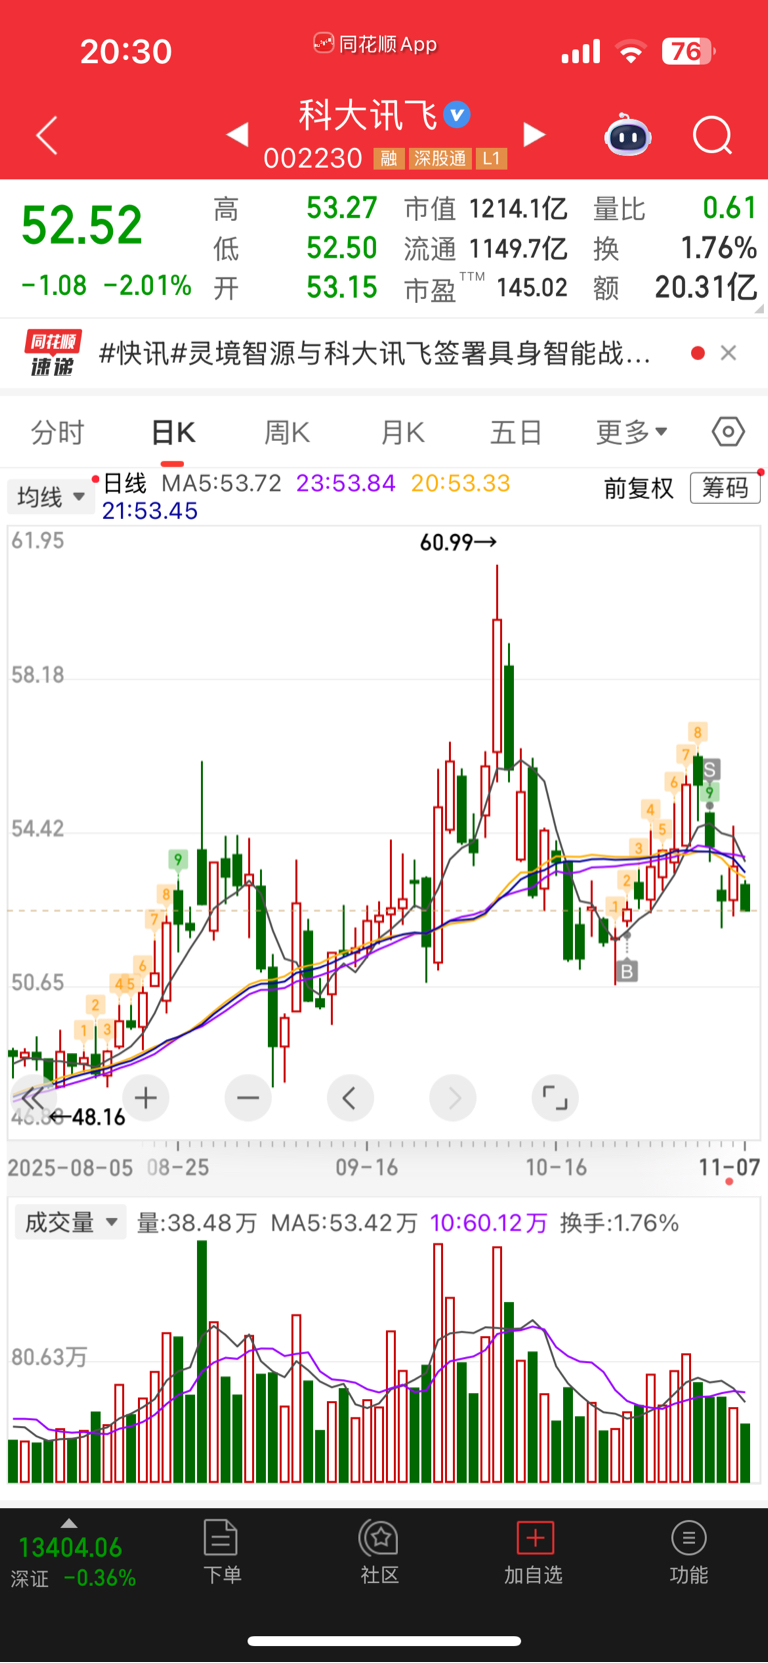
Task: Tap the 量:38.48万 volume label
Action: coord(196,1223)
